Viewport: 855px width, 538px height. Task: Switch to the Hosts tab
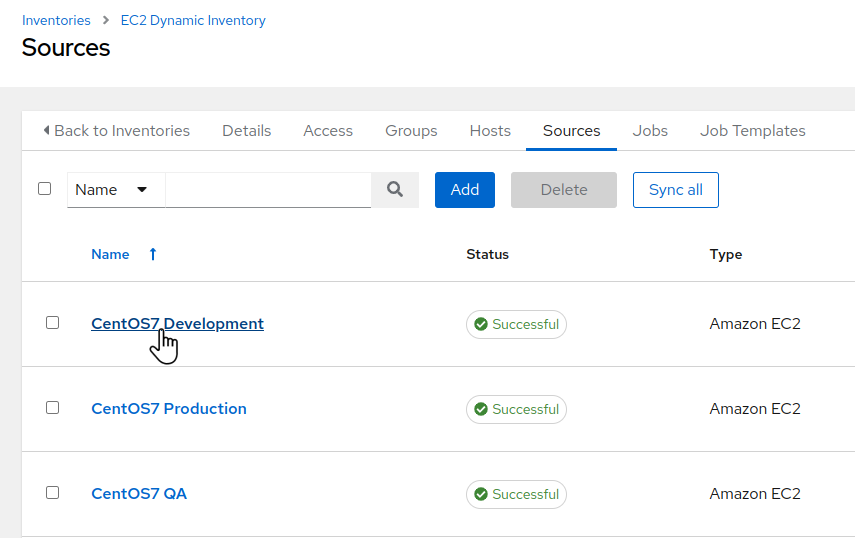[490, 131]
